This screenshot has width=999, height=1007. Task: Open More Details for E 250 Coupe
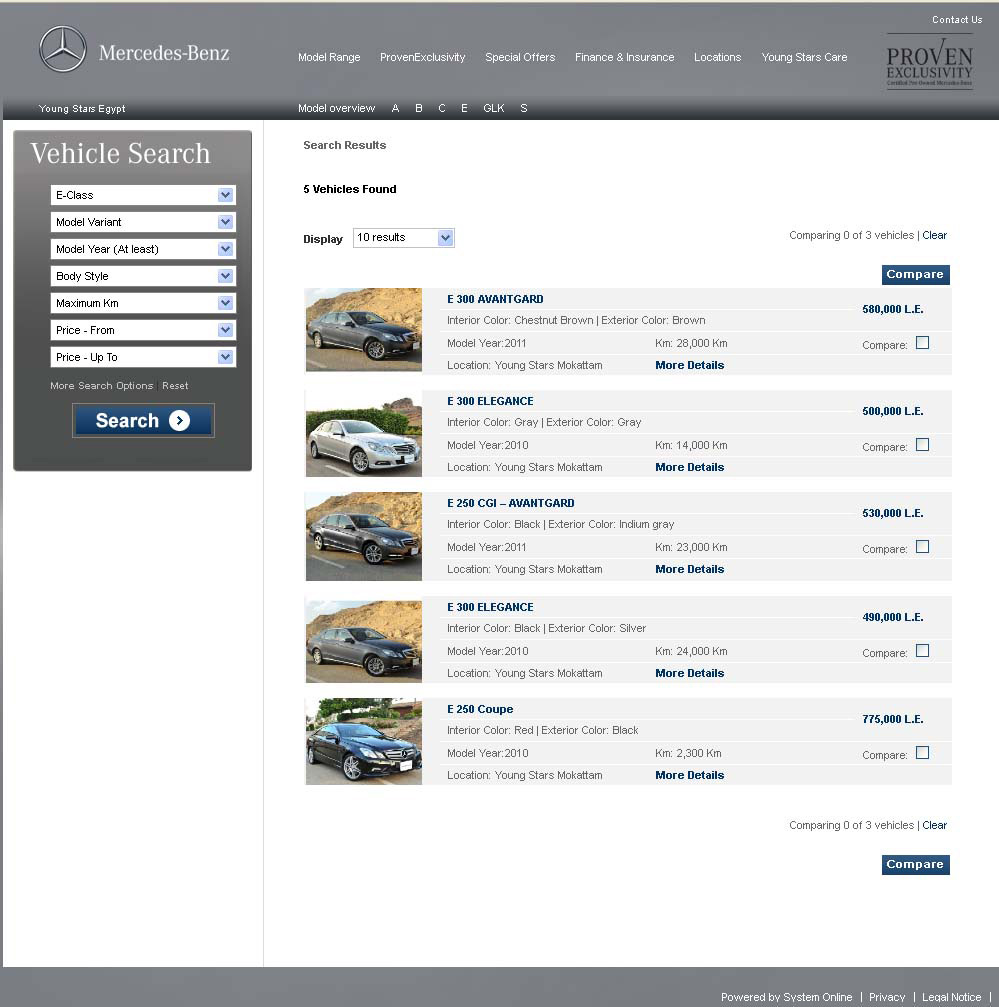[690, 776]
